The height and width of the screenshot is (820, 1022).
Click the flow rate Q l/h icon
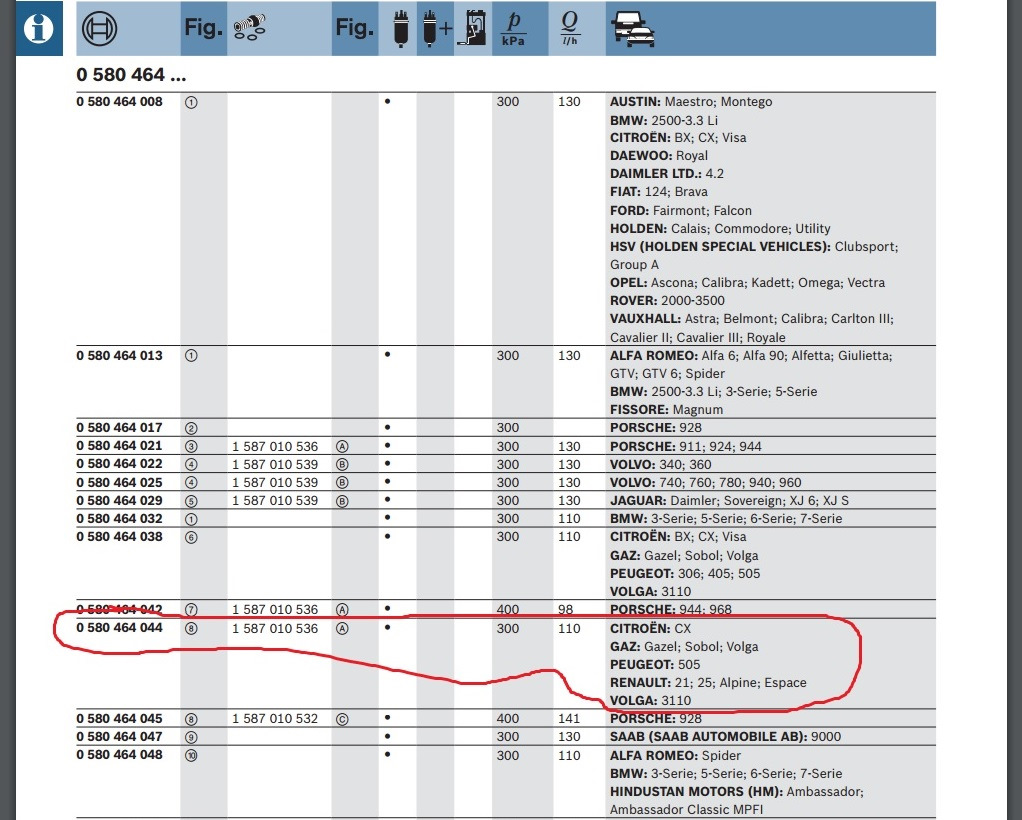tap(570, 29)
